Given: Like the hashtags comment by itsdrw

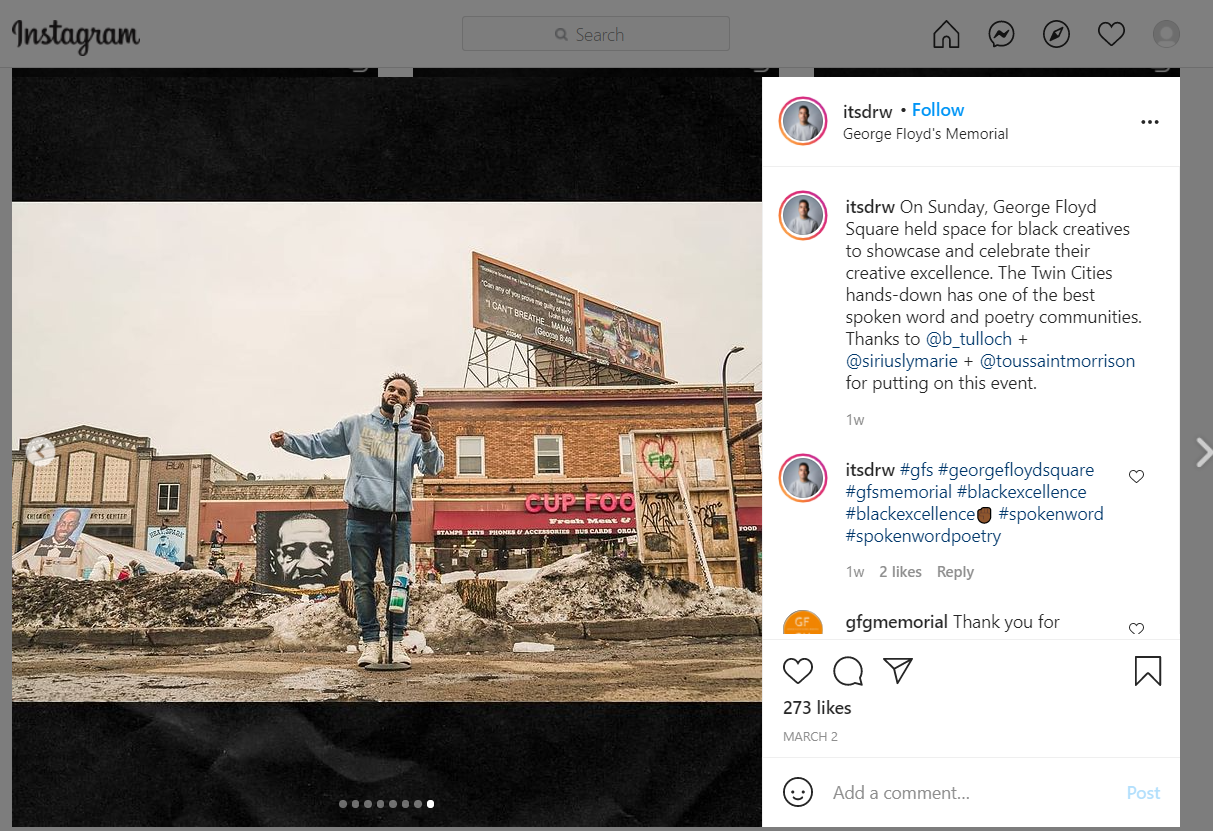Looking at the screenshot, I should (1136, 477).
